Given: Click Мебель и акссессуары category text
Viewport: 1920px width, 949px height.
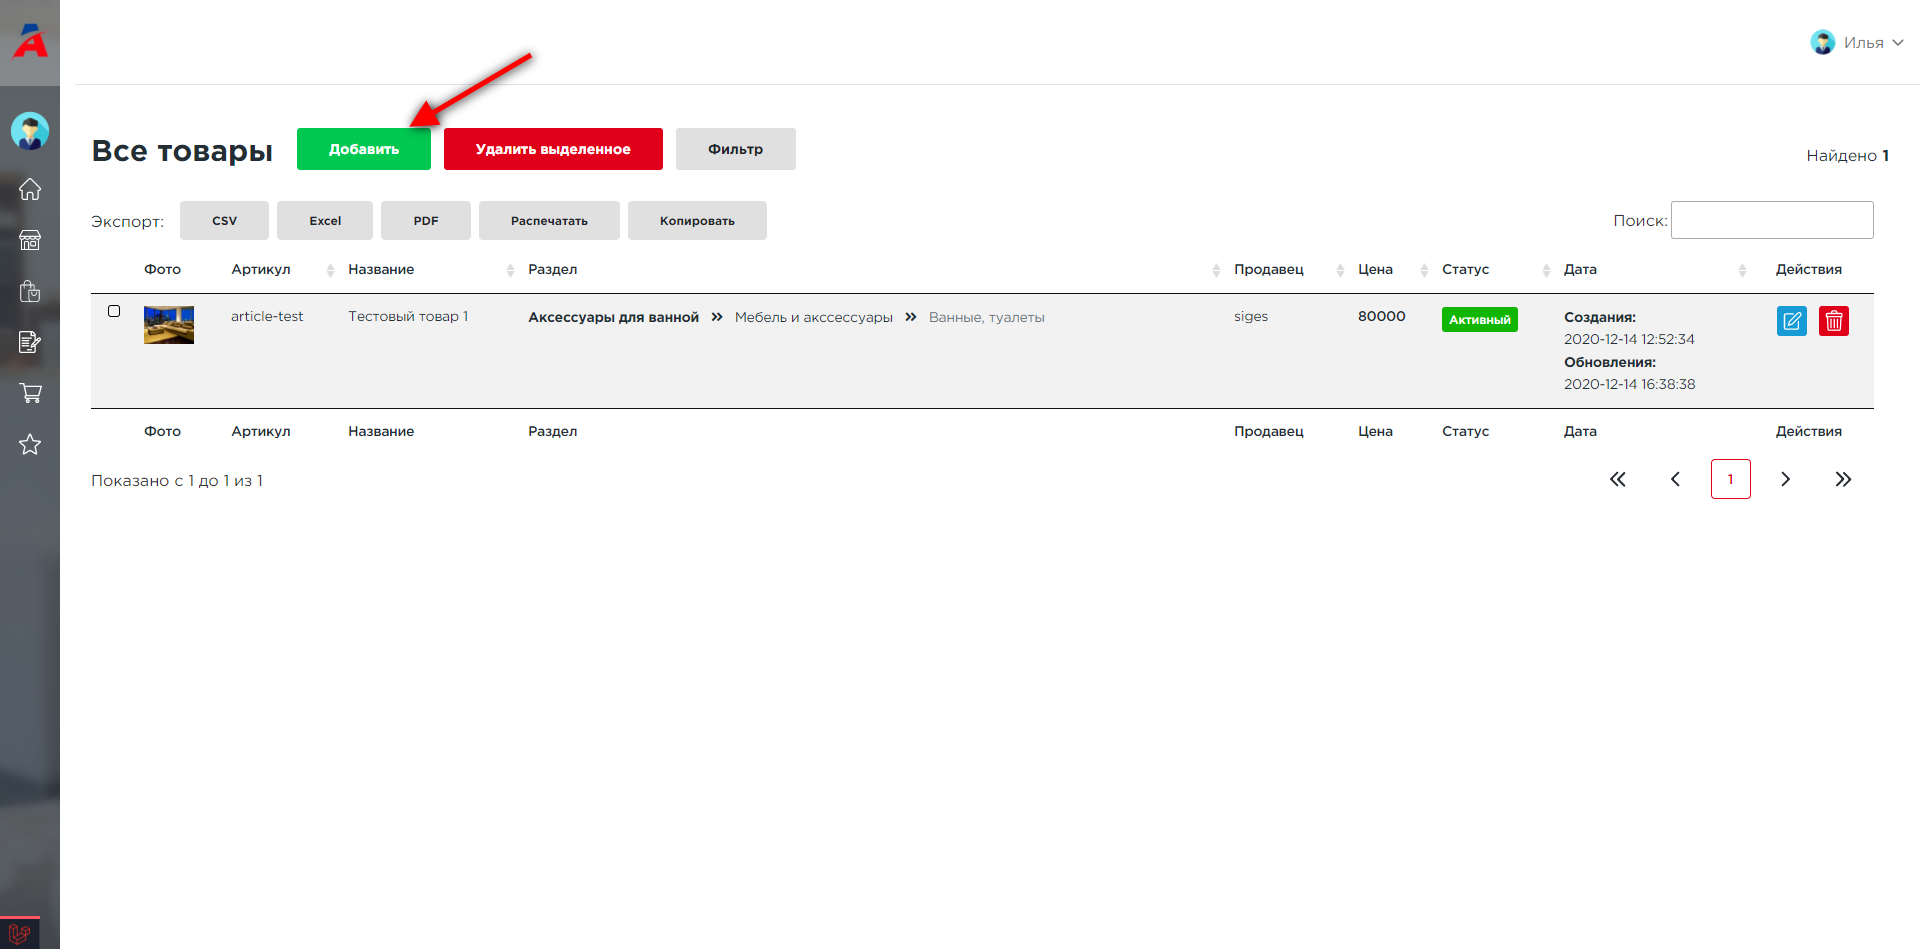Looking at the screenshot, I should tap(814, 317).
